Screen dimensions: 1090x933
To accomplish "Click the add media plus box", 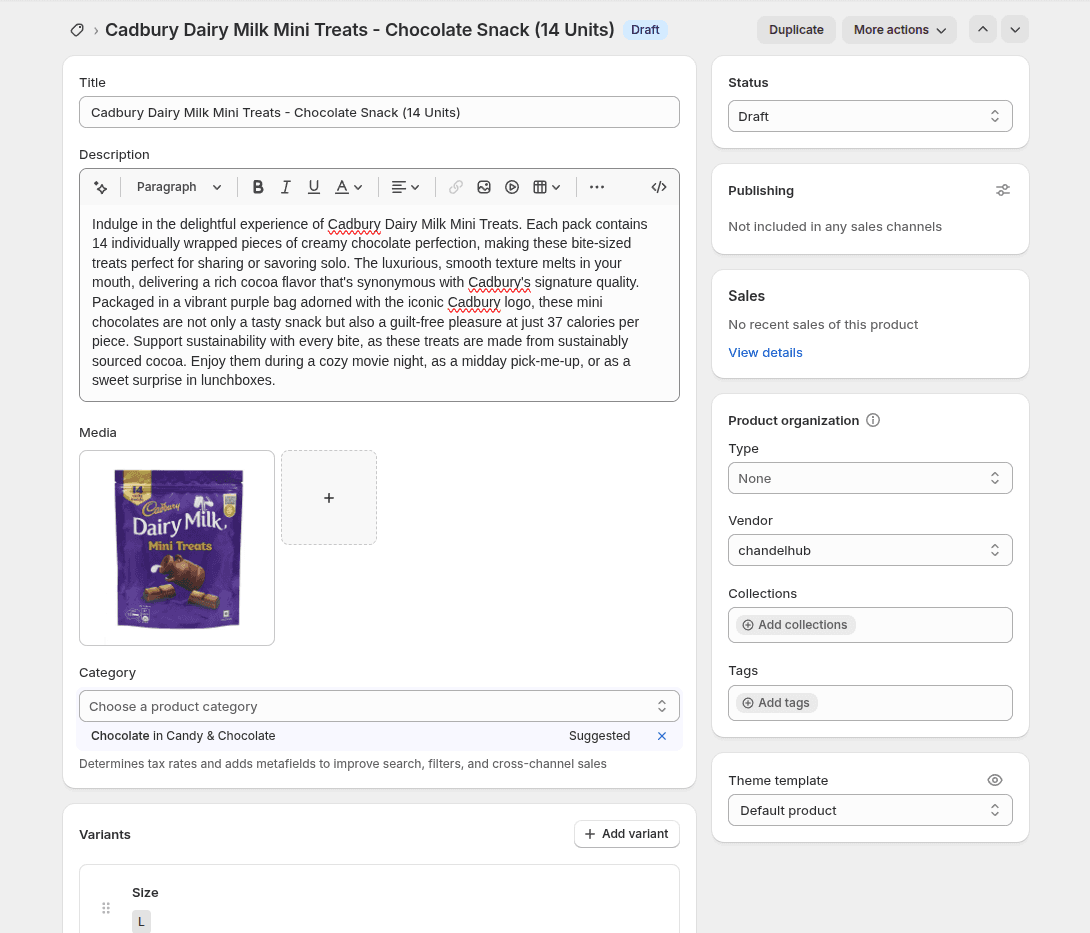I will tap(329, 498).
